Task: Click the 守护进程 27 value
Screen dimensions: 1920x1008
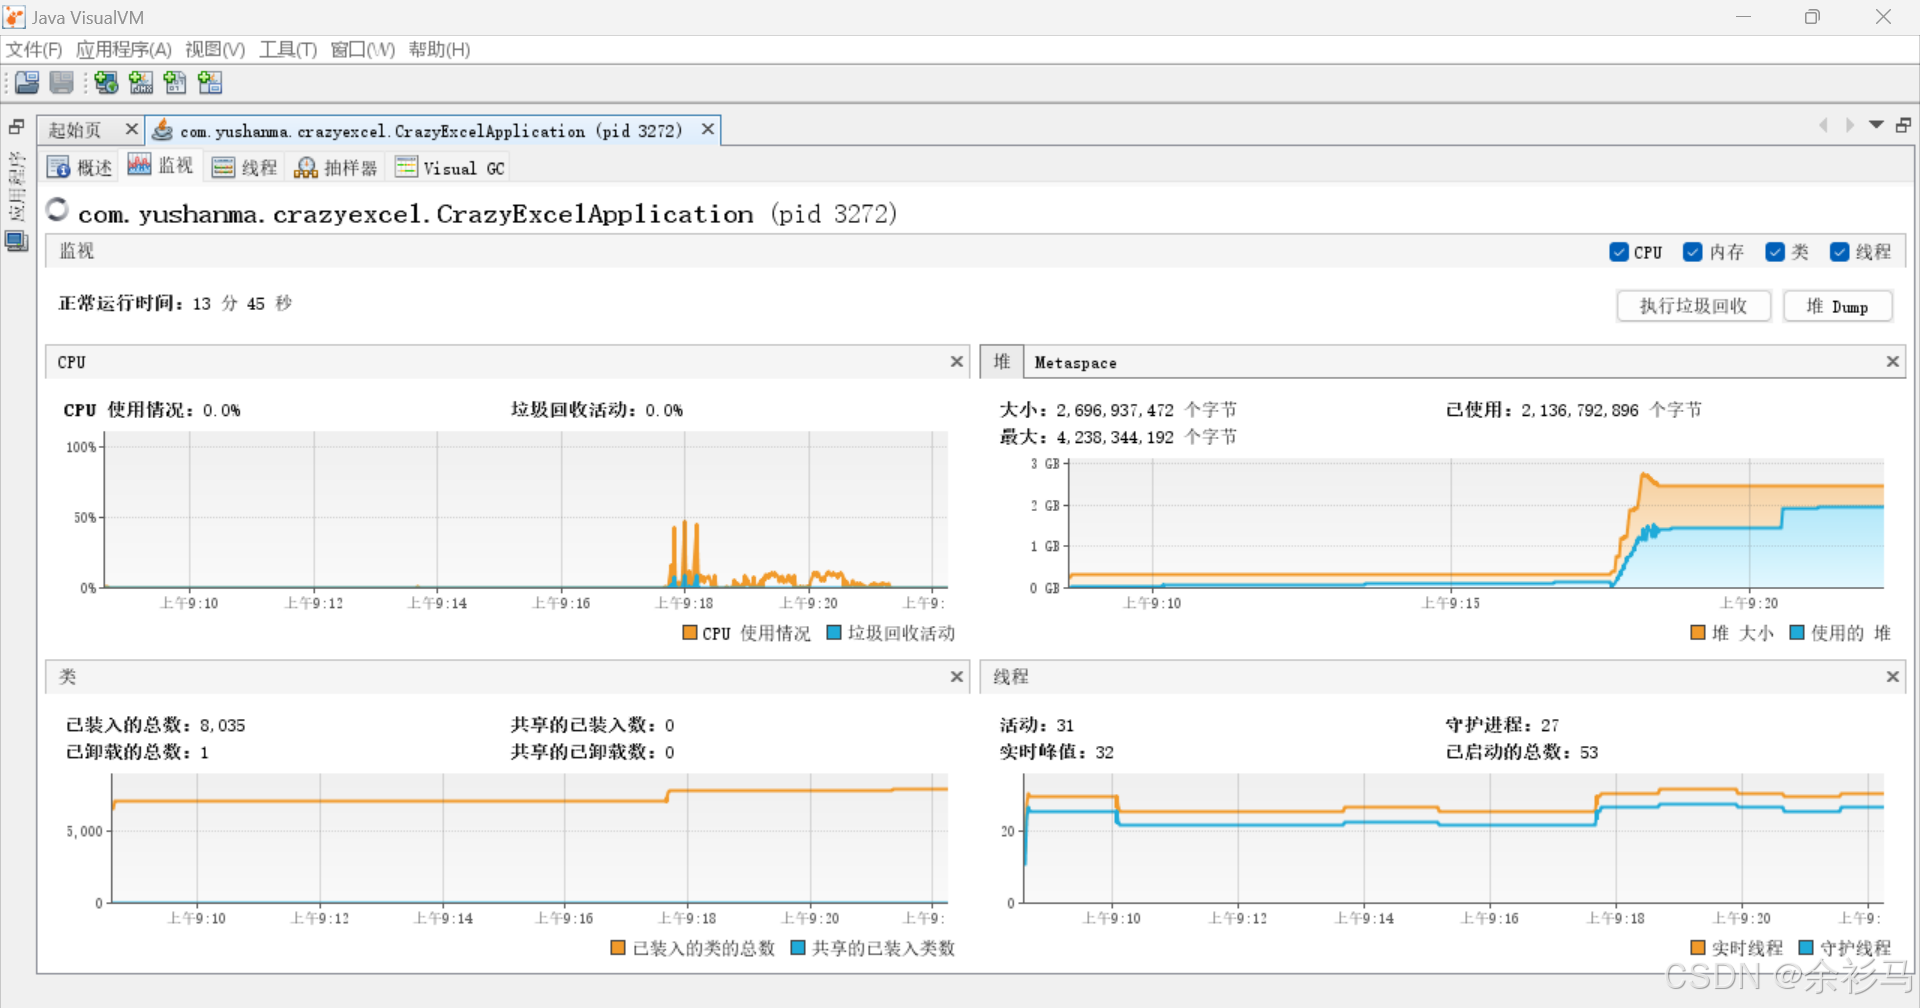Action: point(1550,725)
